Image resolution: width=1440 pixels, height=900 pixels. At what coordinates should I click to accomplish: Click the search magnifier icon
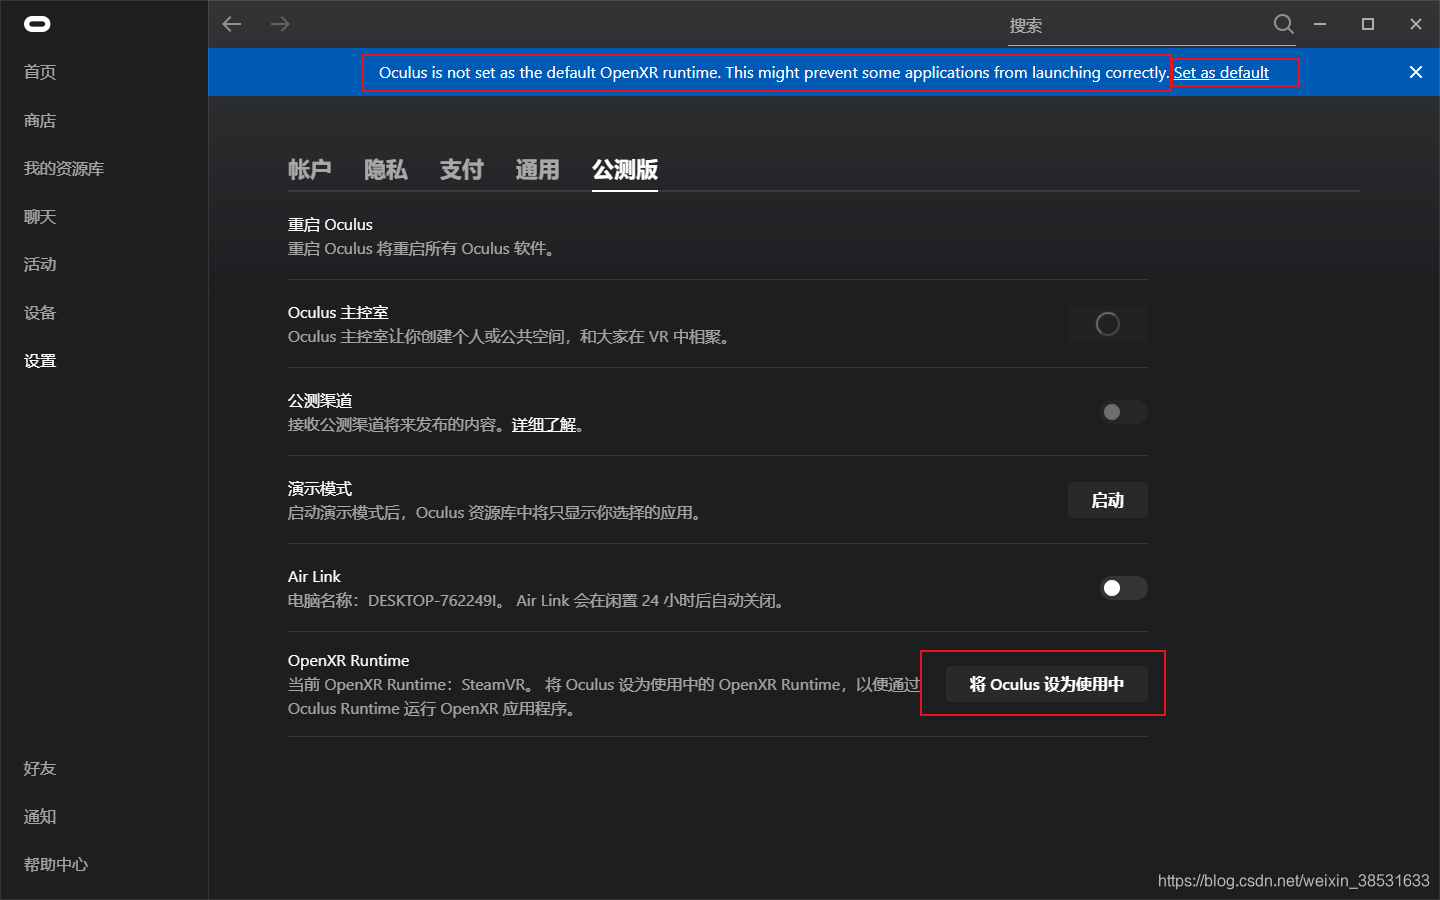pyautogui.click(x=1284, y=24)
